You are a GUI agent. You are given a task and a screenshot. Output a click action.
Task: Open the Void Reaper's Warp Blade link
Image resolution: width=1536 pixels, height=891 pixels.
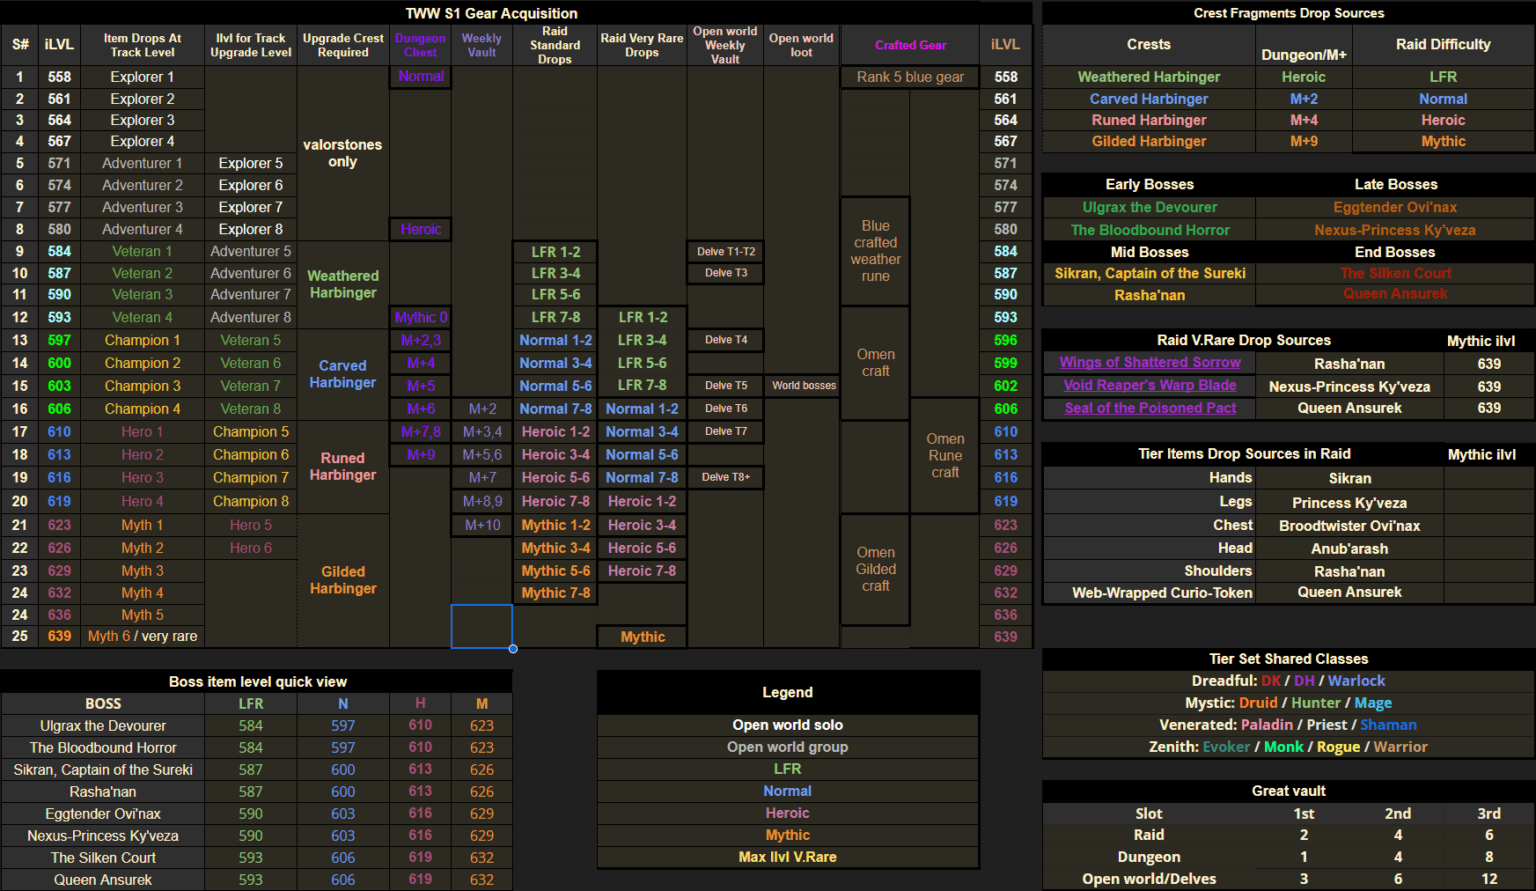point(1149,386)
